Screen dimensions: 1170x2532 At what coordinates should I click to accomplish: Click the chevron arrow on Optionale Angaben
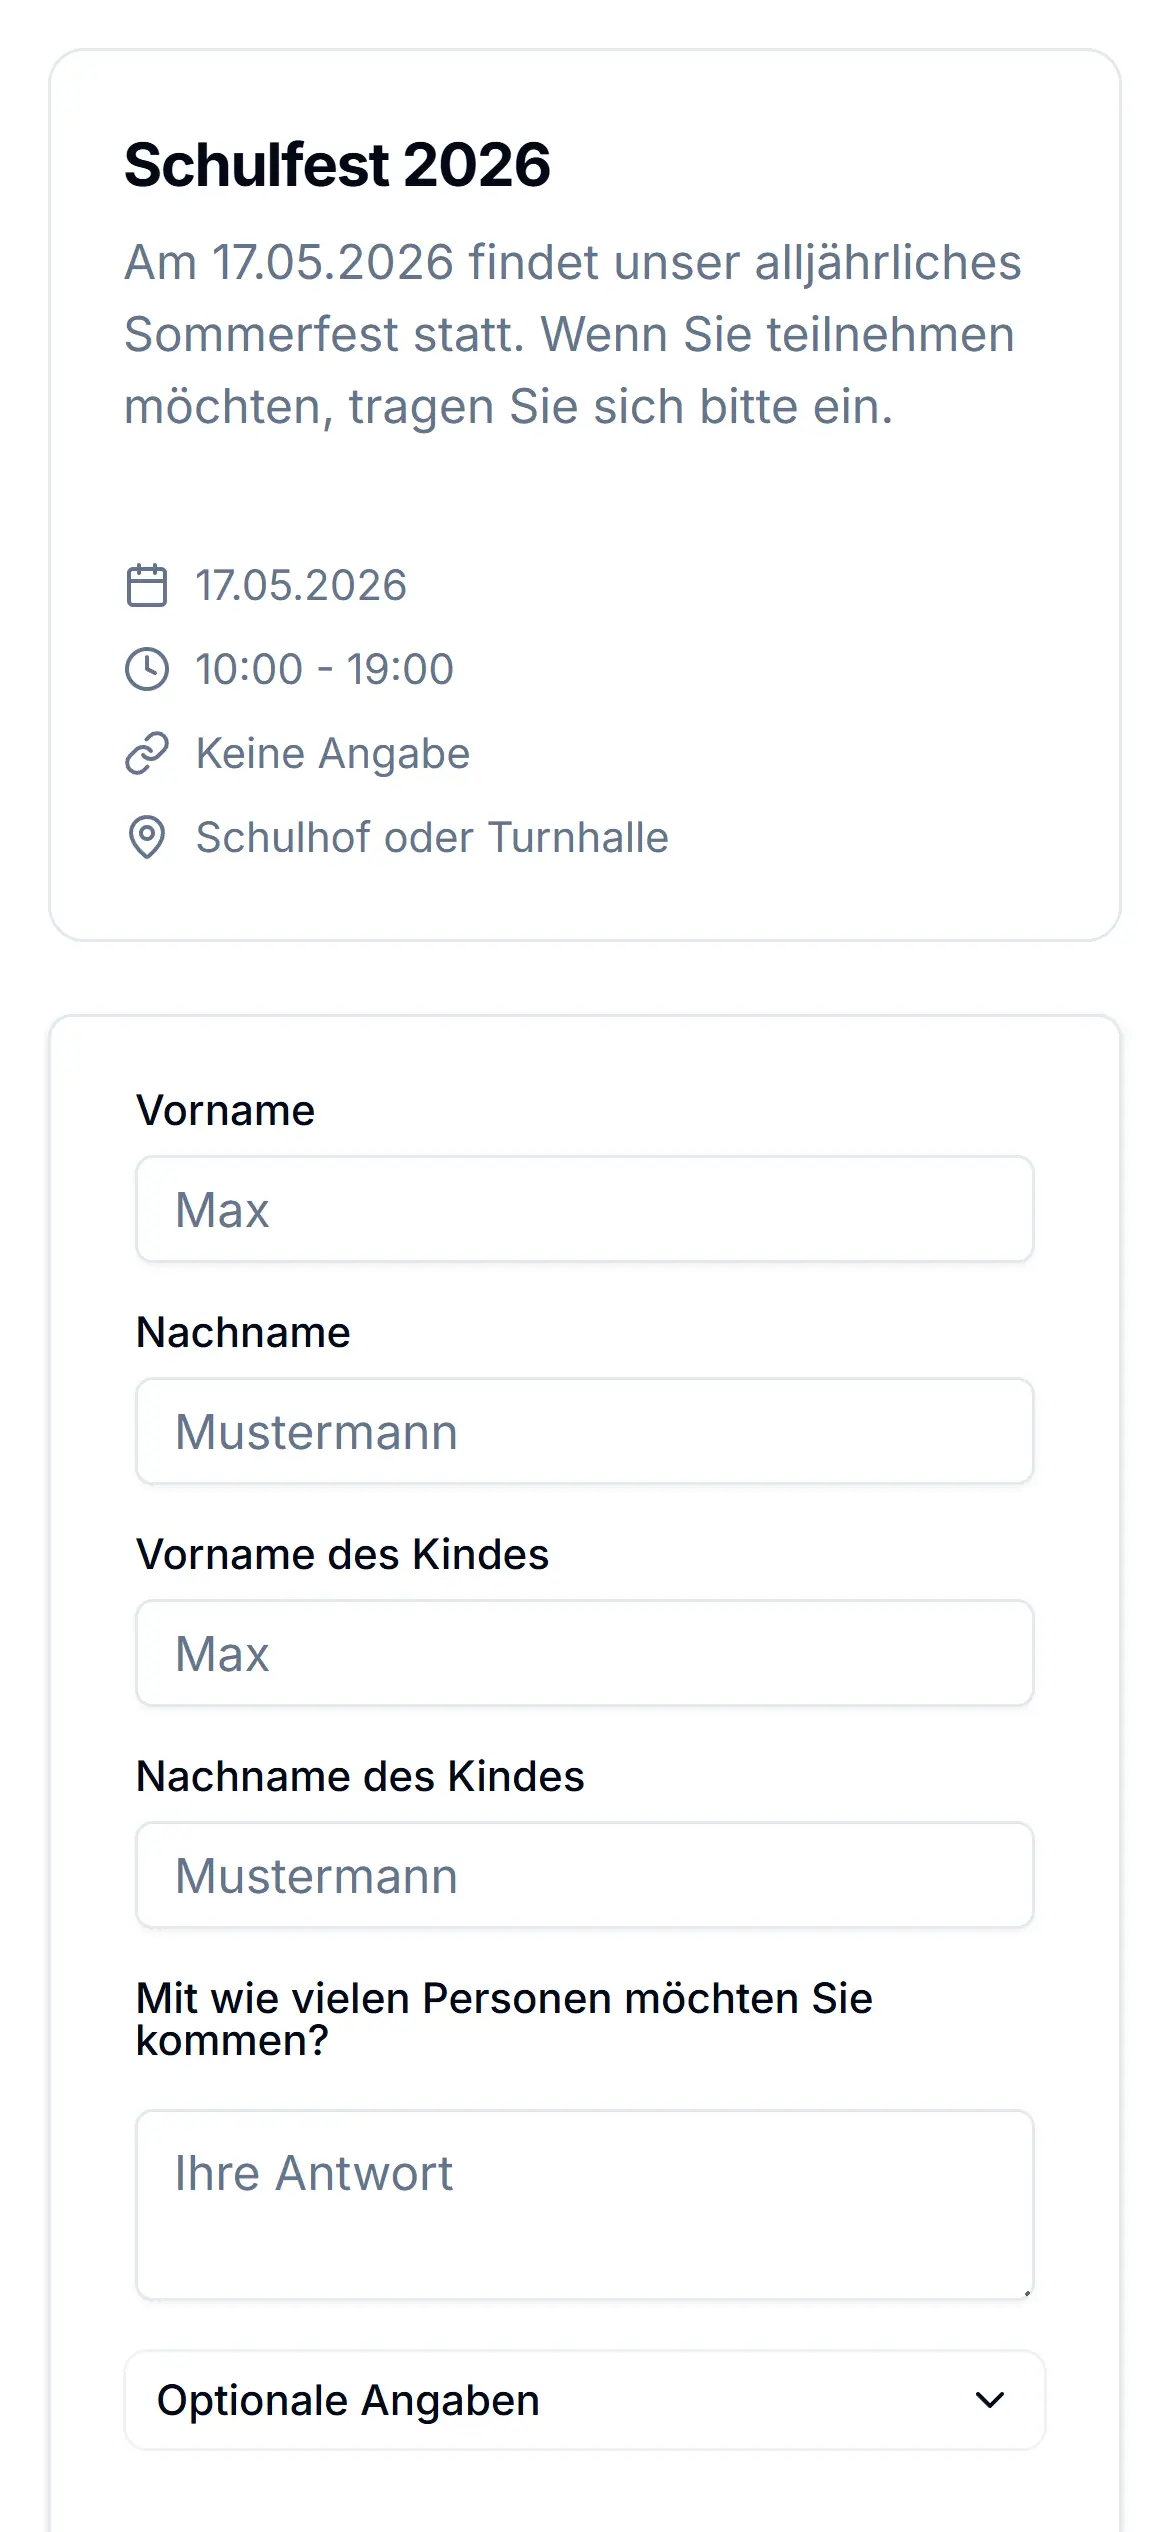point(989,2400)
